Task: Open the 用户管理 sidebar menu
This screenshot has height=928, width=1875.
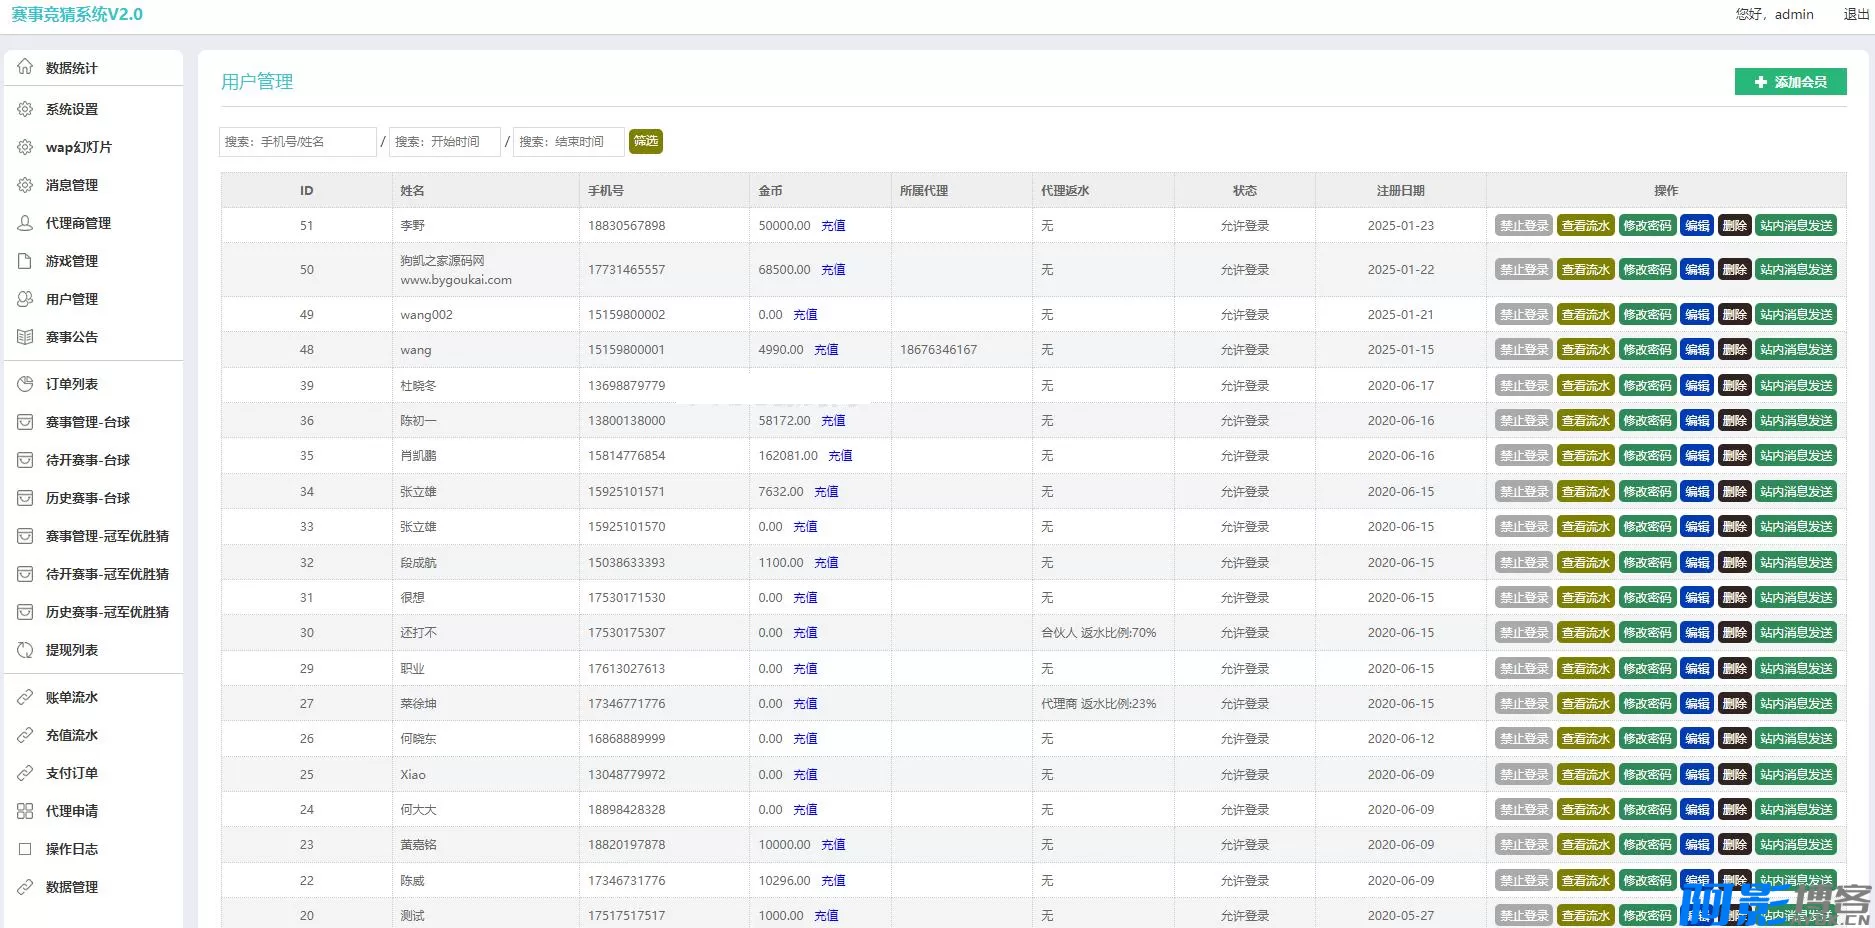Action: [x=72, y=299]
